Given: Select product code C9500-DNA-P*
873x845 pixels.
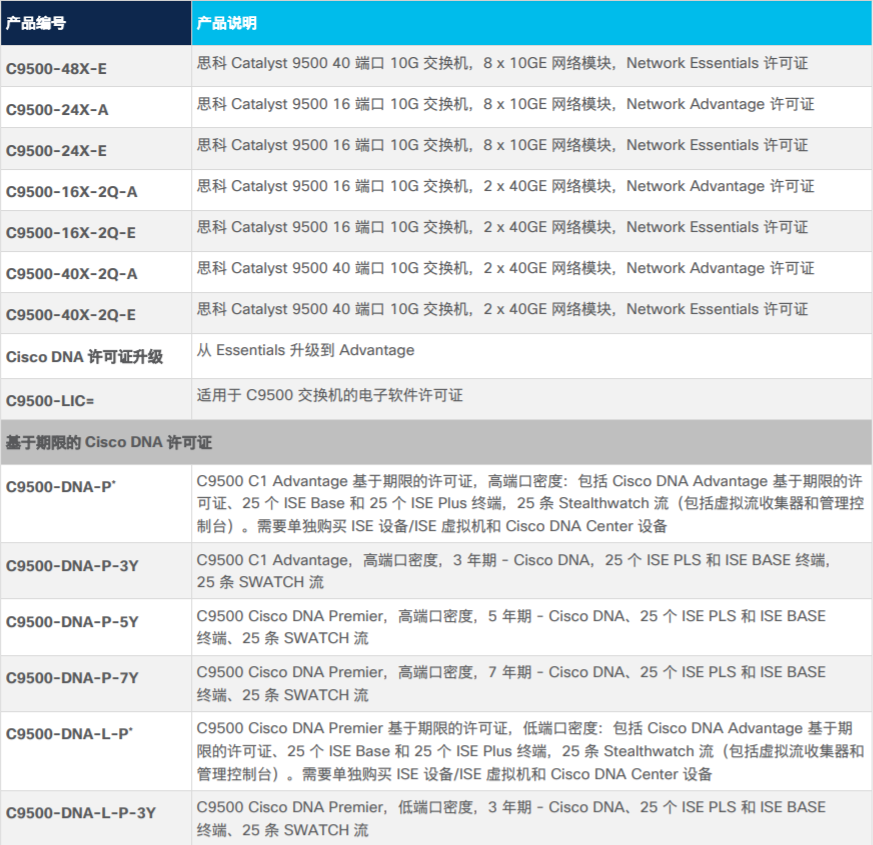Looking at the screenshot, I should (x=61, y=487).
